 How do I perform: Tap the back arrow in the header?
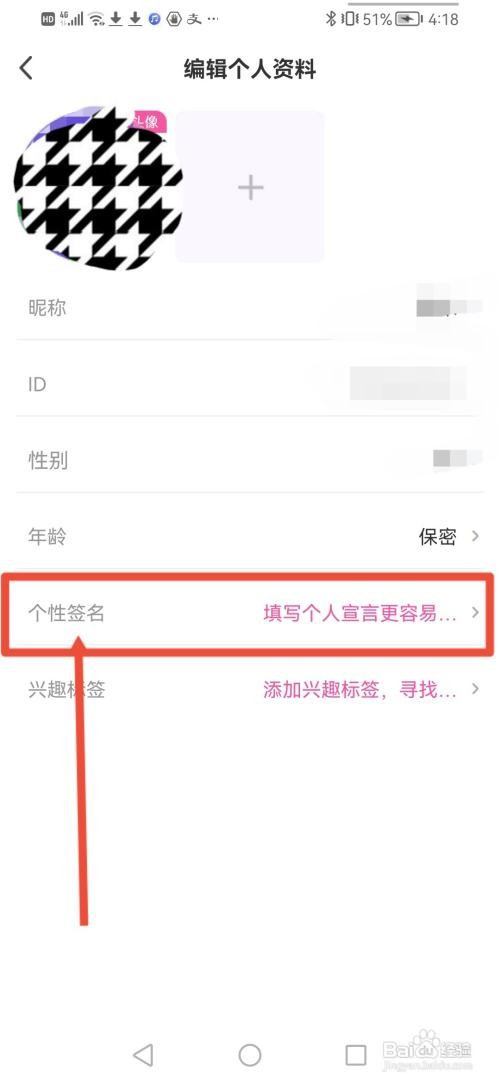[x=26, y=69]
